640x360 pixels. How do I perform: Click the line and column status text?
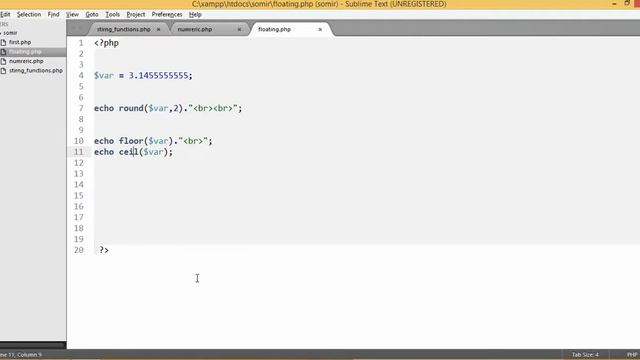point(21,355)
